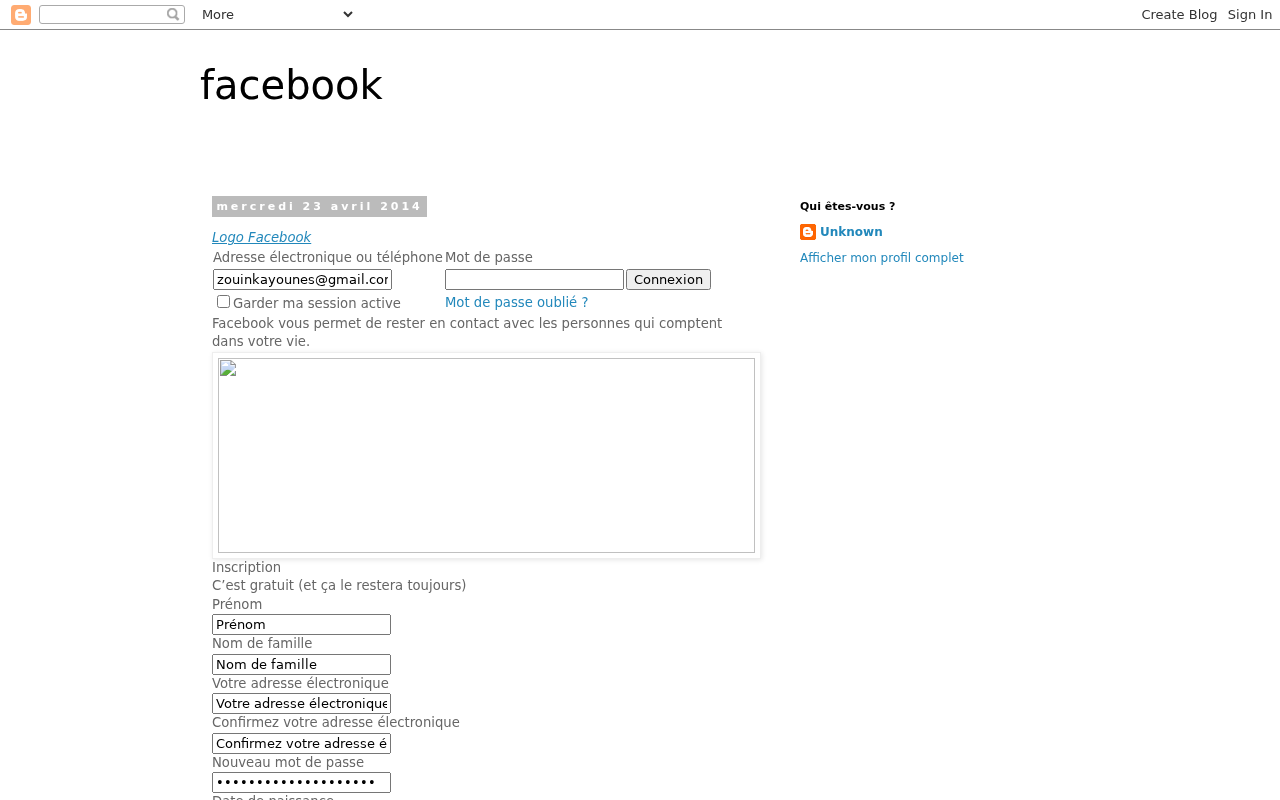The width and height of the screenshot is (1280, 800).
Task: Open the Create Blog link
Action: 1179,14
